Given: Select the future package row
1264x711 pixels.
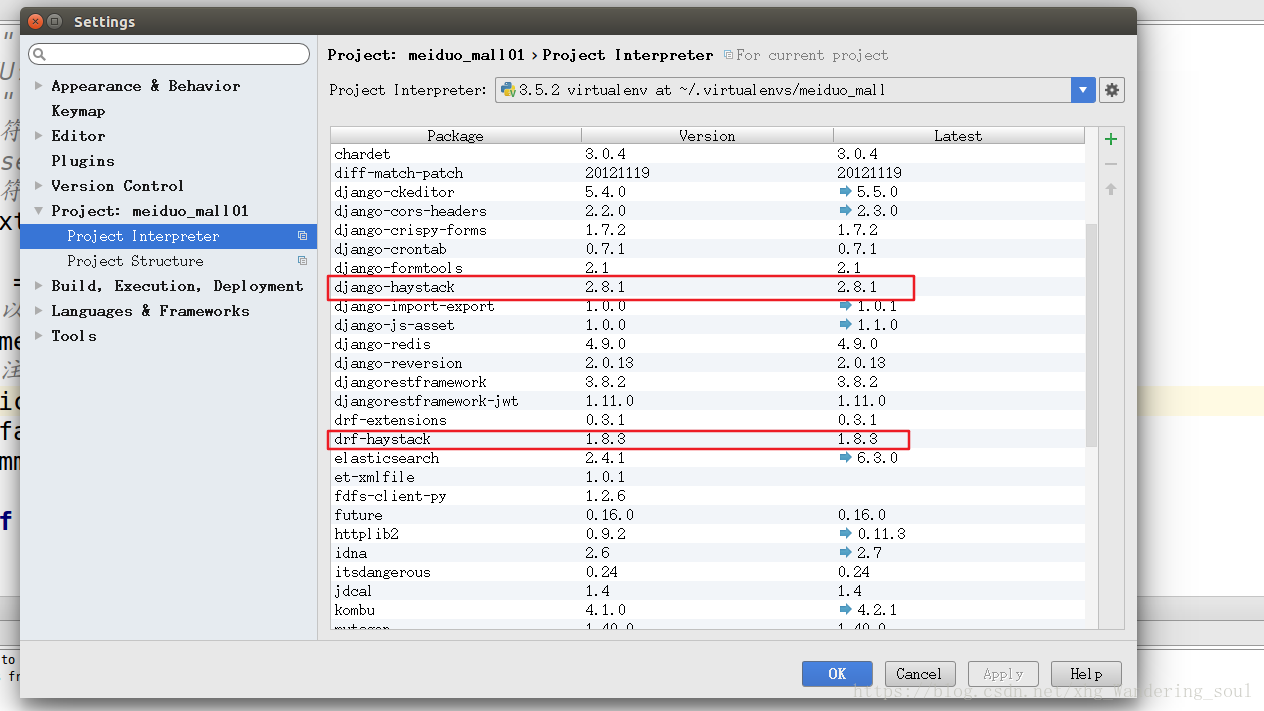Looking at the screenshot, I should (x=708, y=515).
